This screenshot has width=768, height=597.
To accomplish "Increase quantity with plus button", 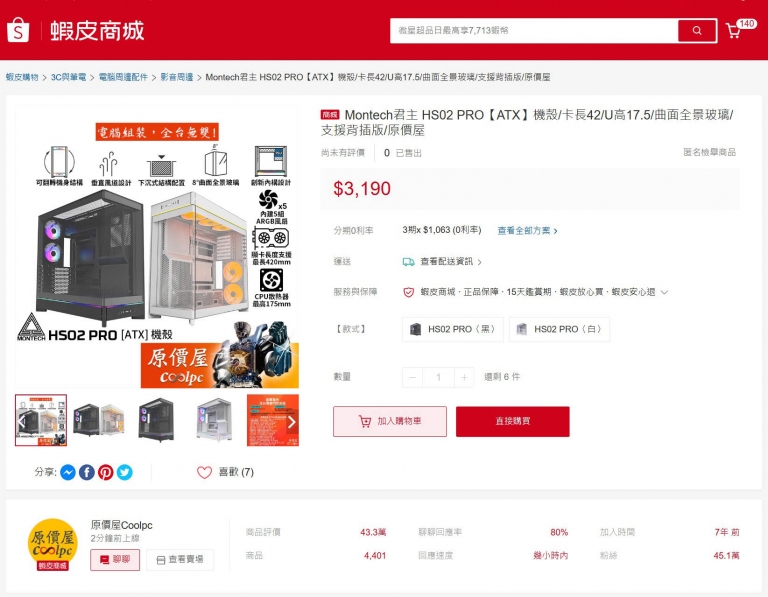I will (464, 377).
